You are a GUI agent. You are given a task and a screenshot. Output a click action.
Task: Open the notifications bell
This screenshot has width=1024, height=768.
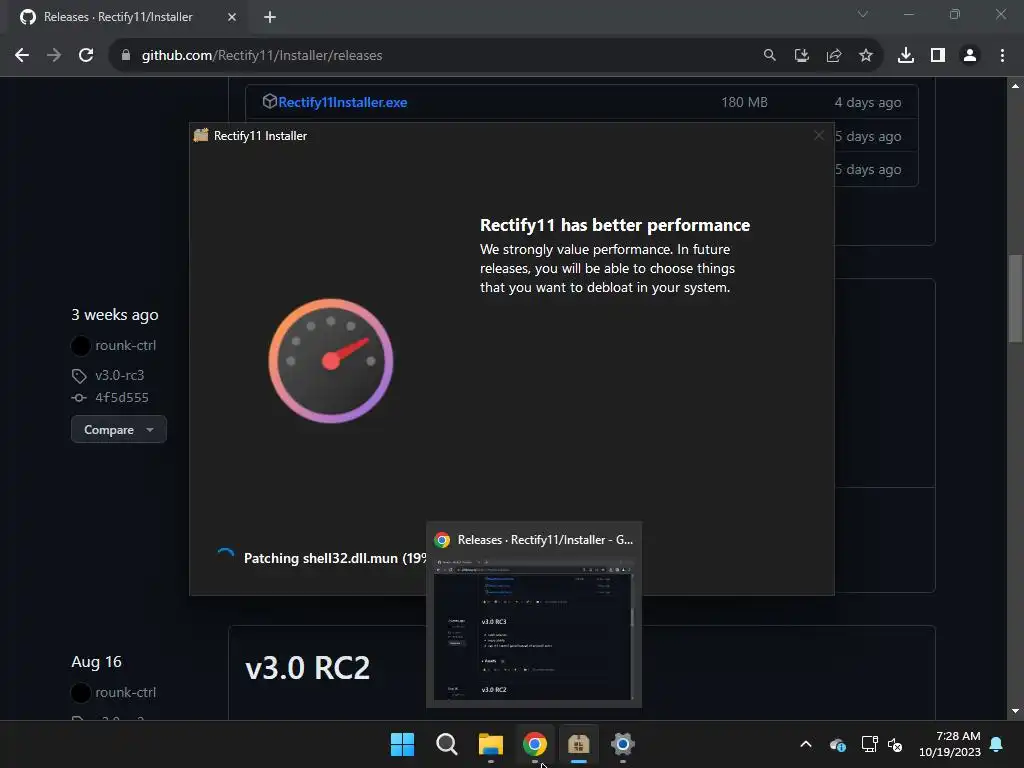996,744
